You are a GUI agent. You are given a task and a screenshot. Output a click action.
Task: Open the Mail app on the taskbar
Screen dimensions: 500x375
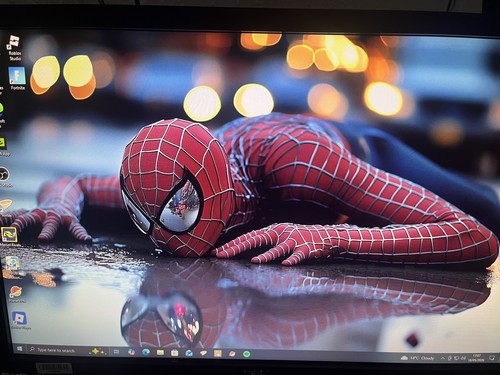189,353
